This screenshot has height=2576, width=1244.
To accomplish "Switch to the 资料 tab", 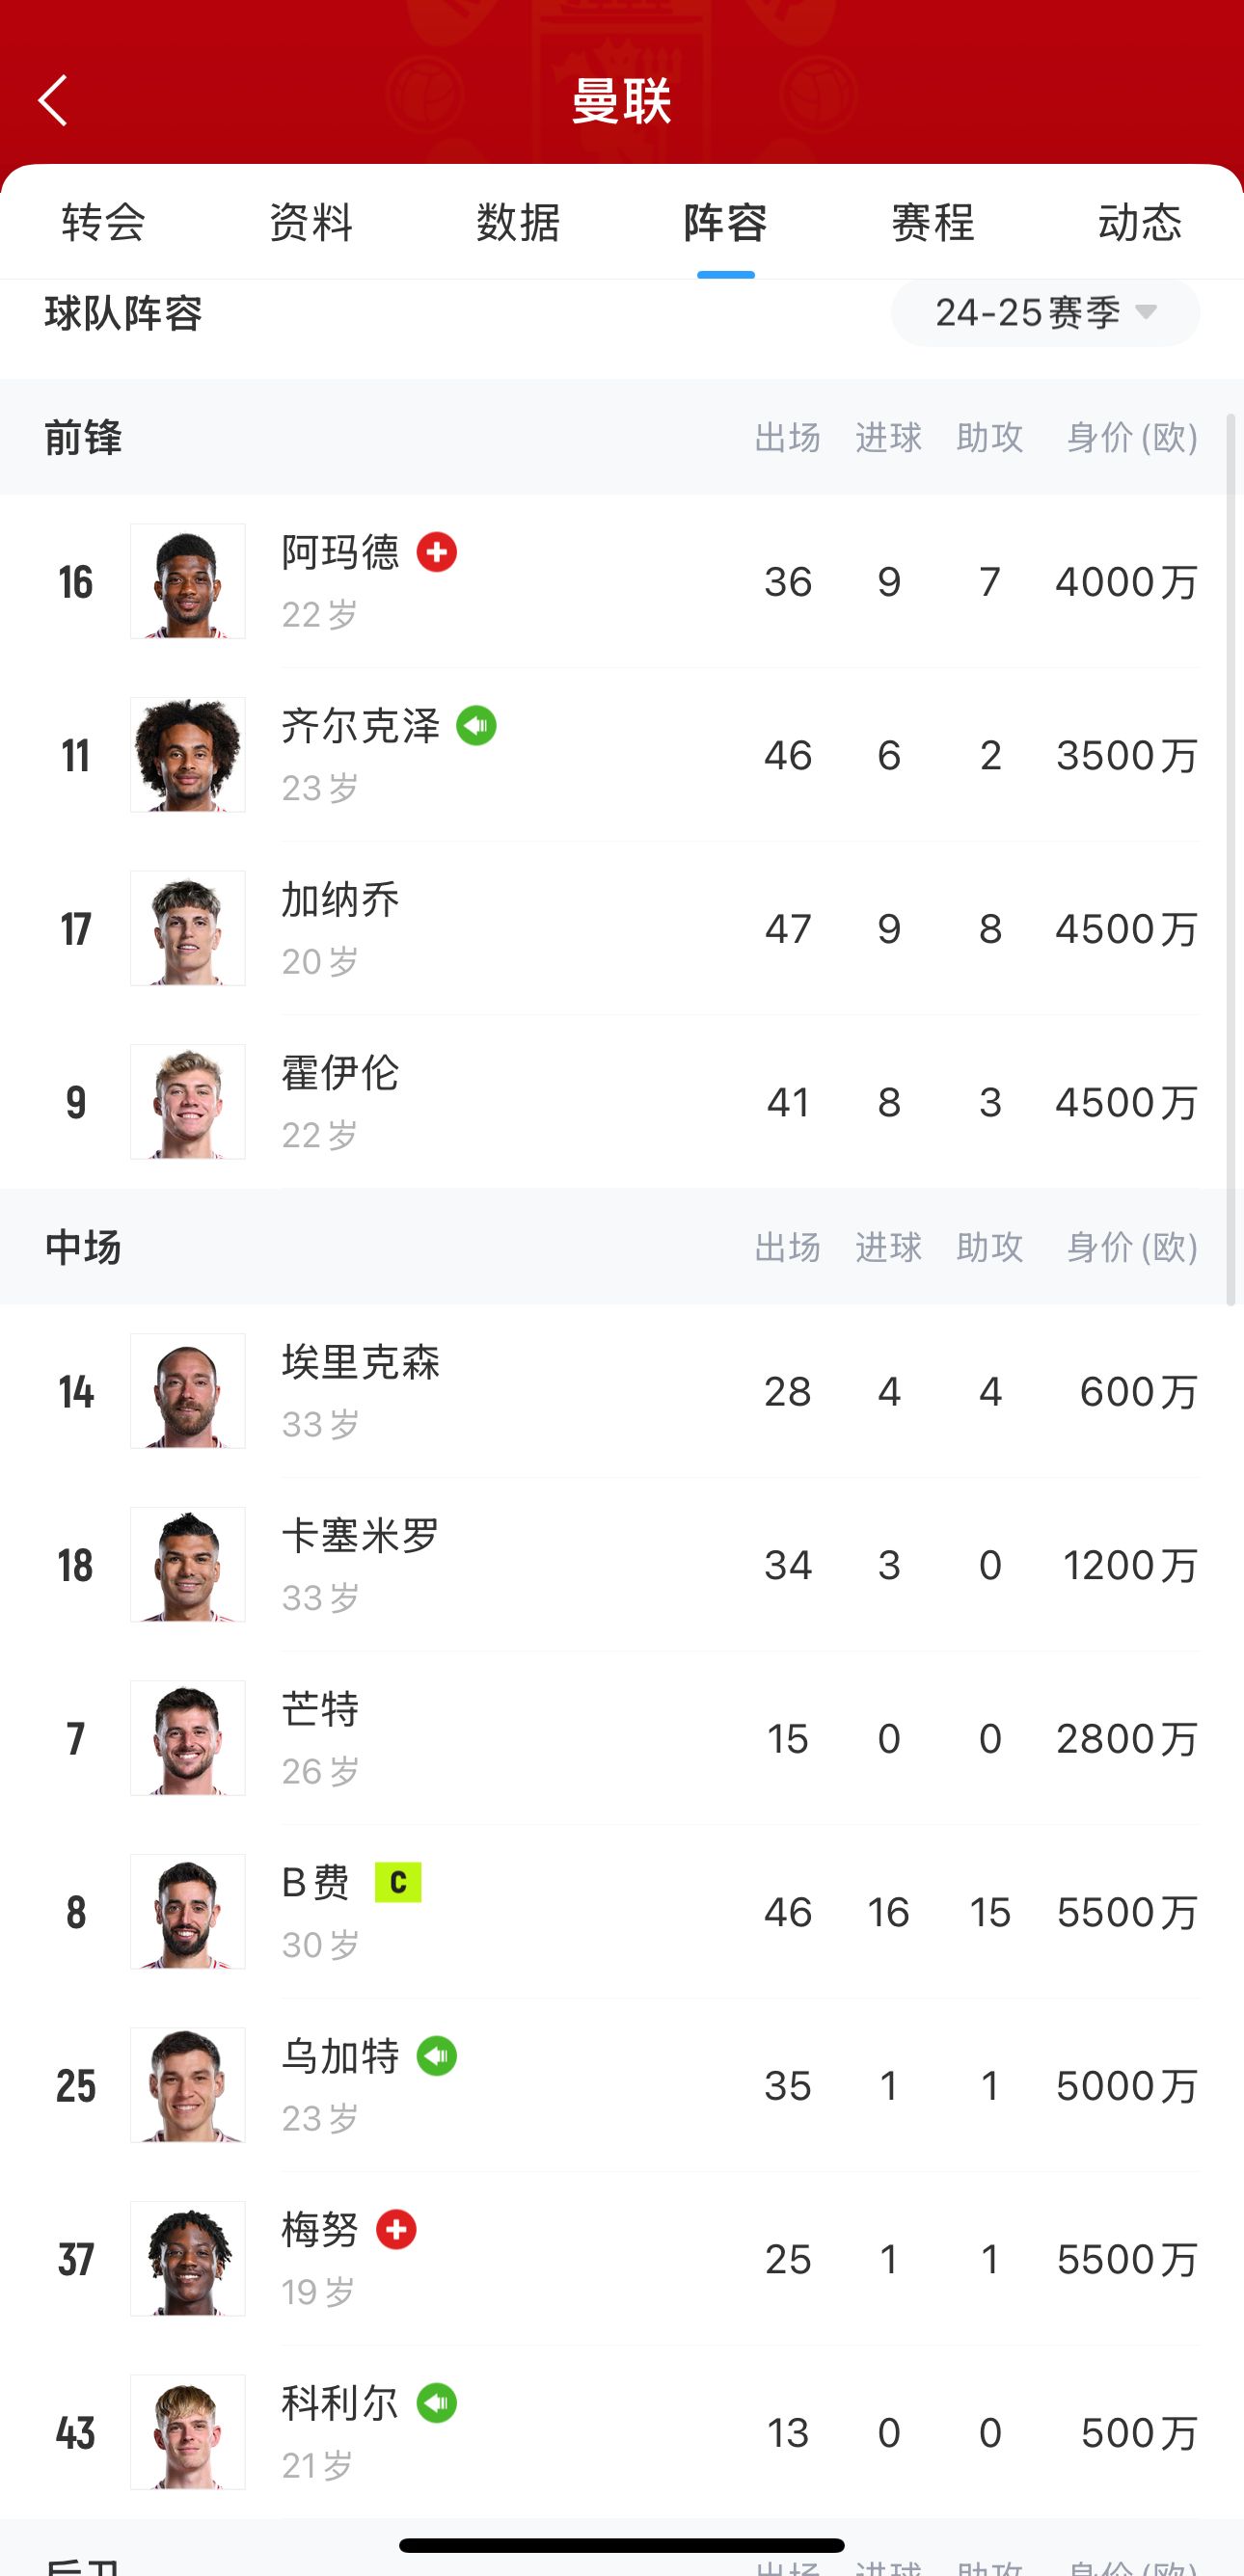I will (311, 222).
